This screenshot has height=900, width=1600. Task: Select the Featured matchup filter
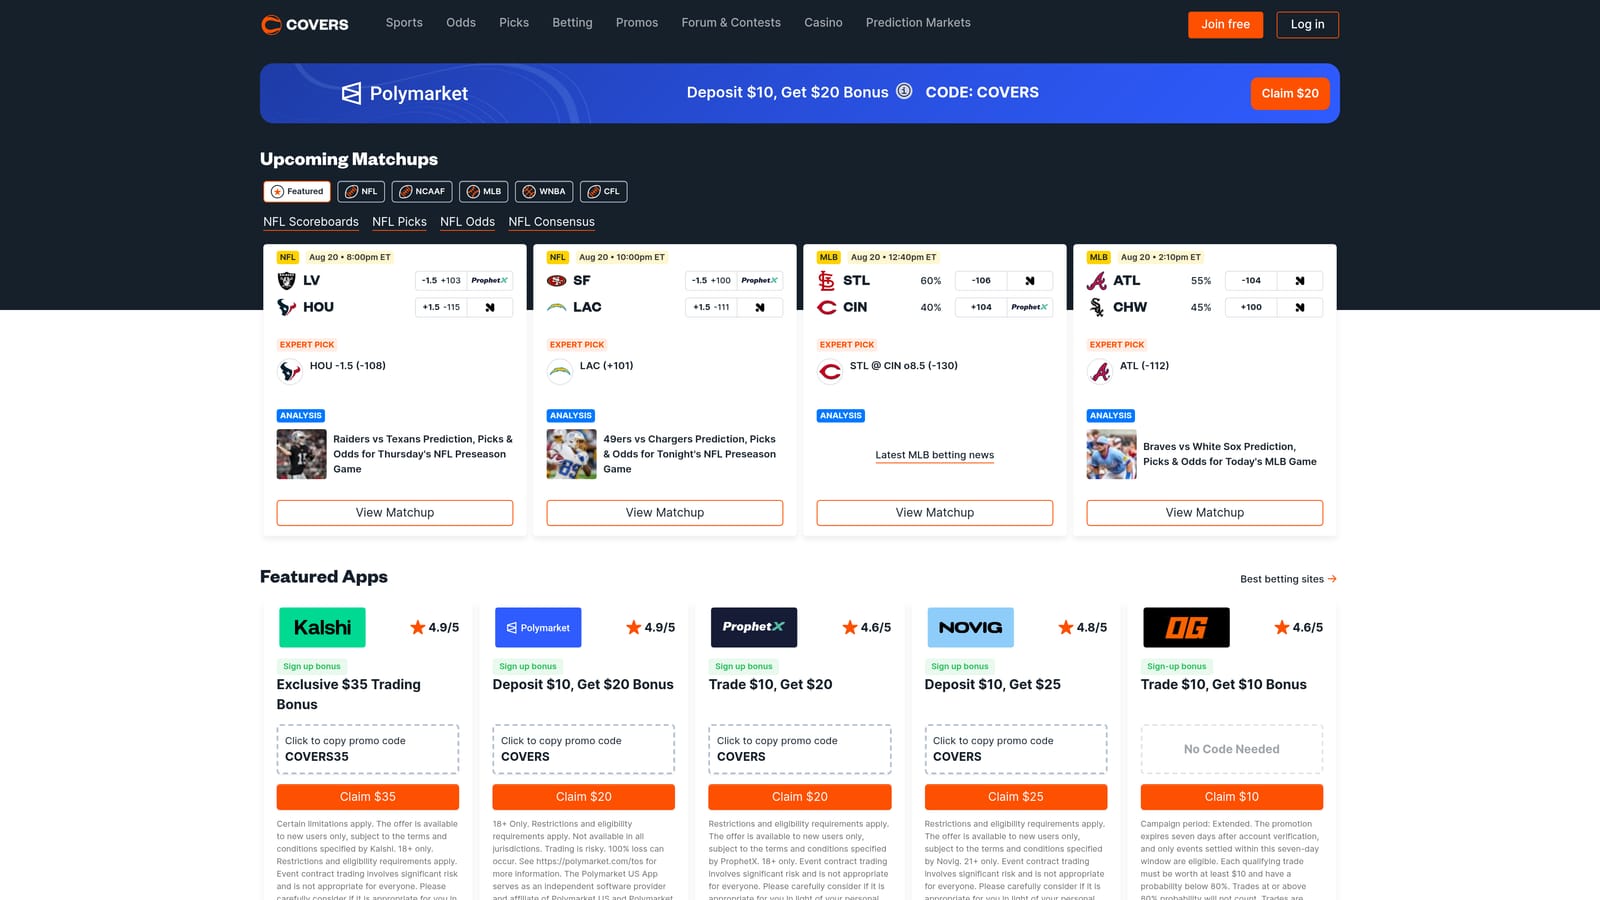click(x=297, y=191)
